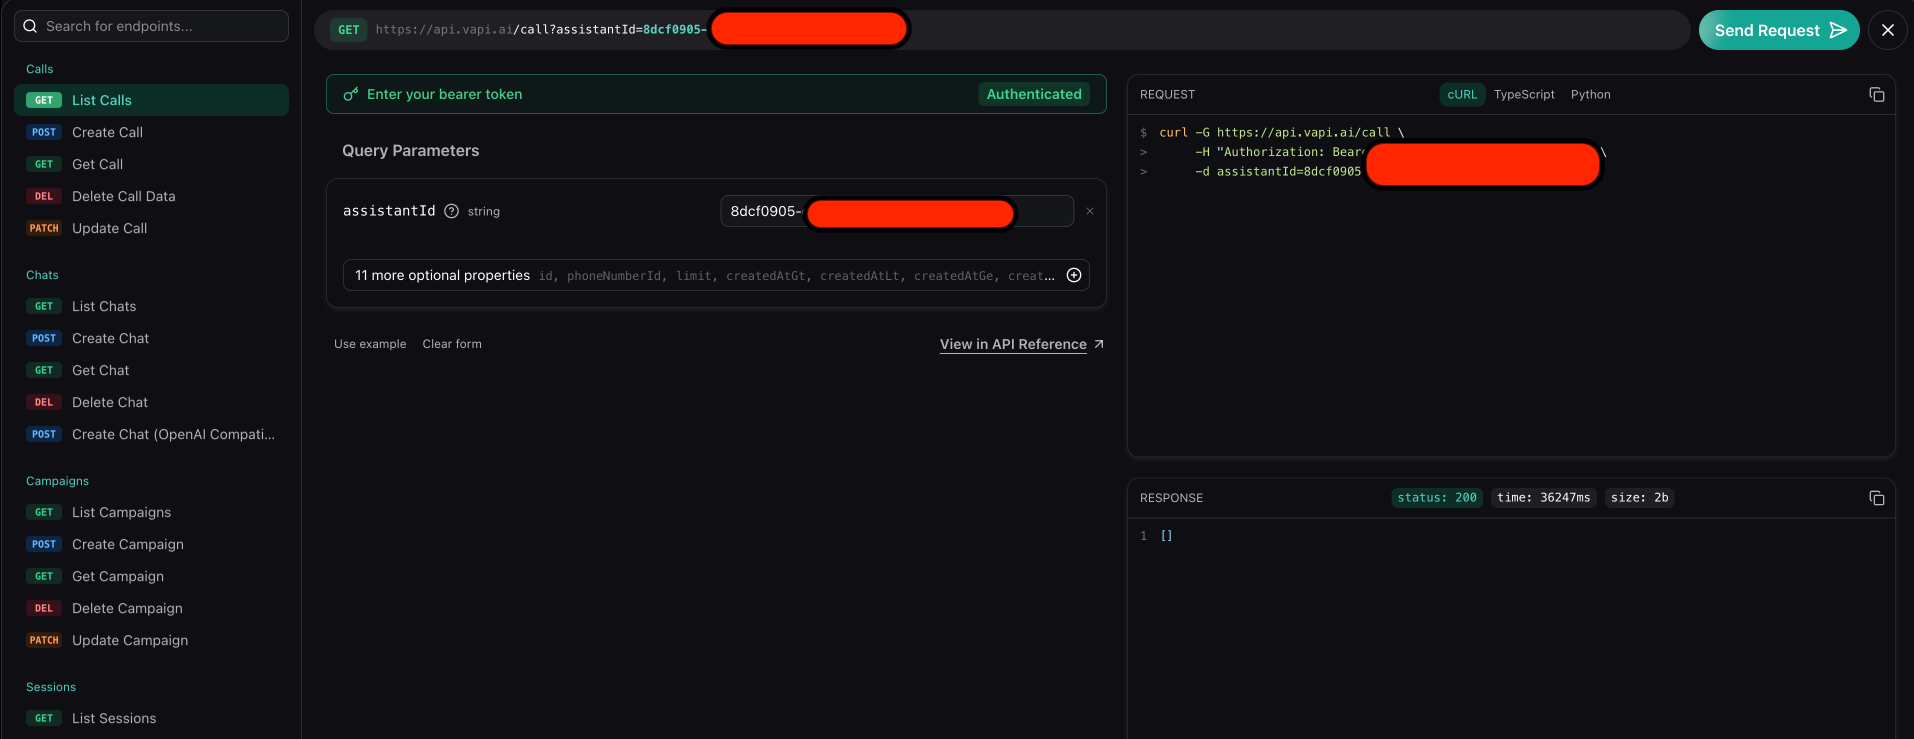Open Create Chat (OpenAI Compatible) endpoint
This screenshot has width=1914, height=739.
click(151, 434)
